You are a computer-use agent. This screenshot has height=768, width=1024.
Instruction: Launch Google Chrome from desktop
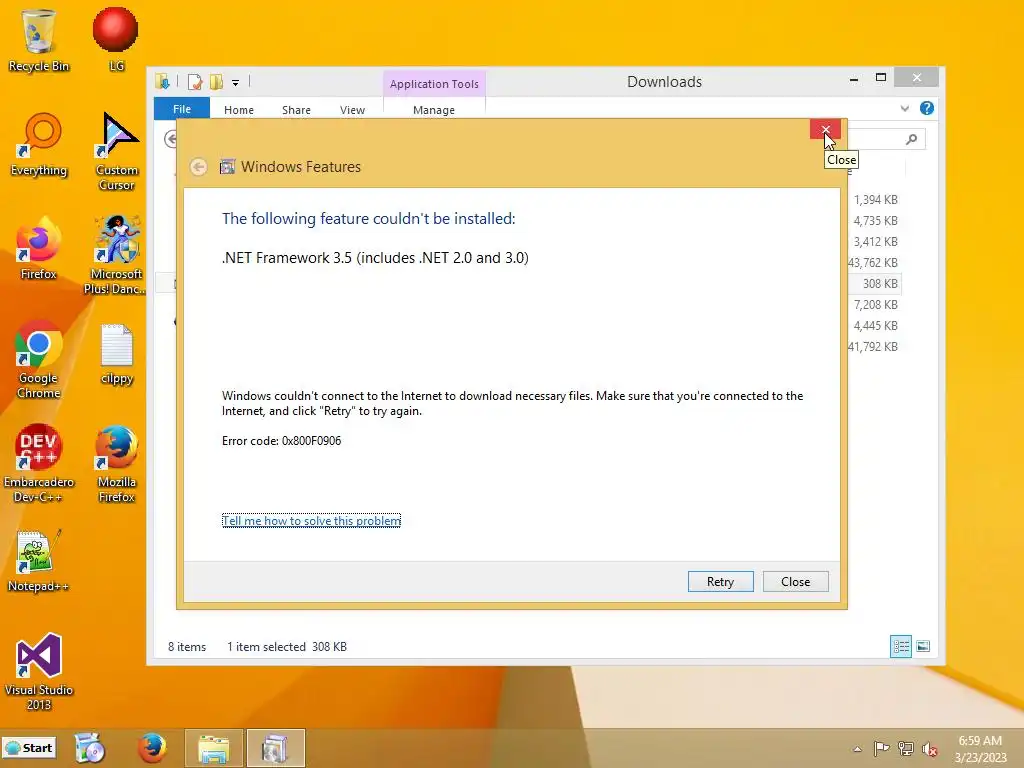(39, 359)
